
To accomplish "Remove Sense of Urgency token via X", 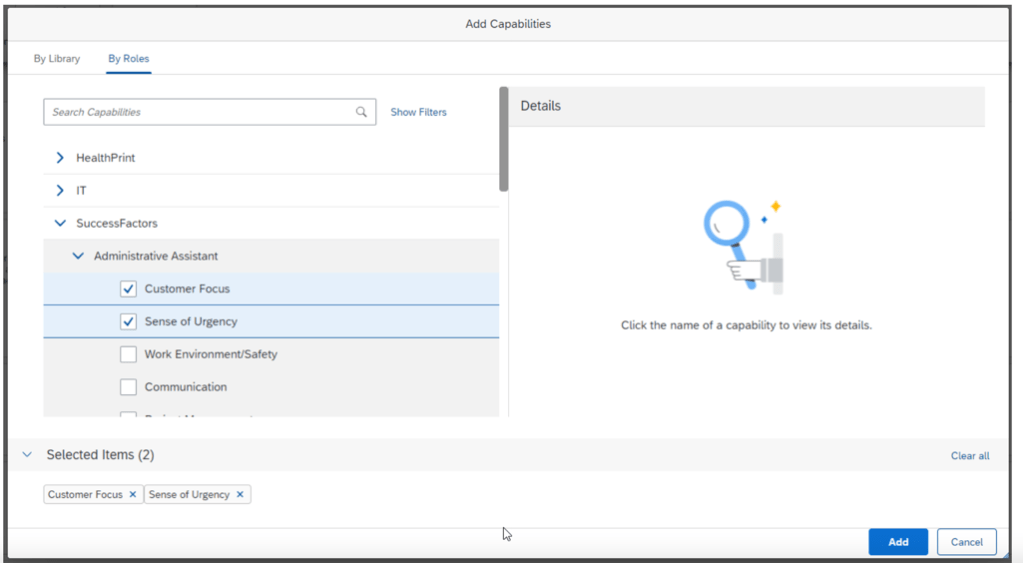I will pyautogui.click(x=240, y=495).
